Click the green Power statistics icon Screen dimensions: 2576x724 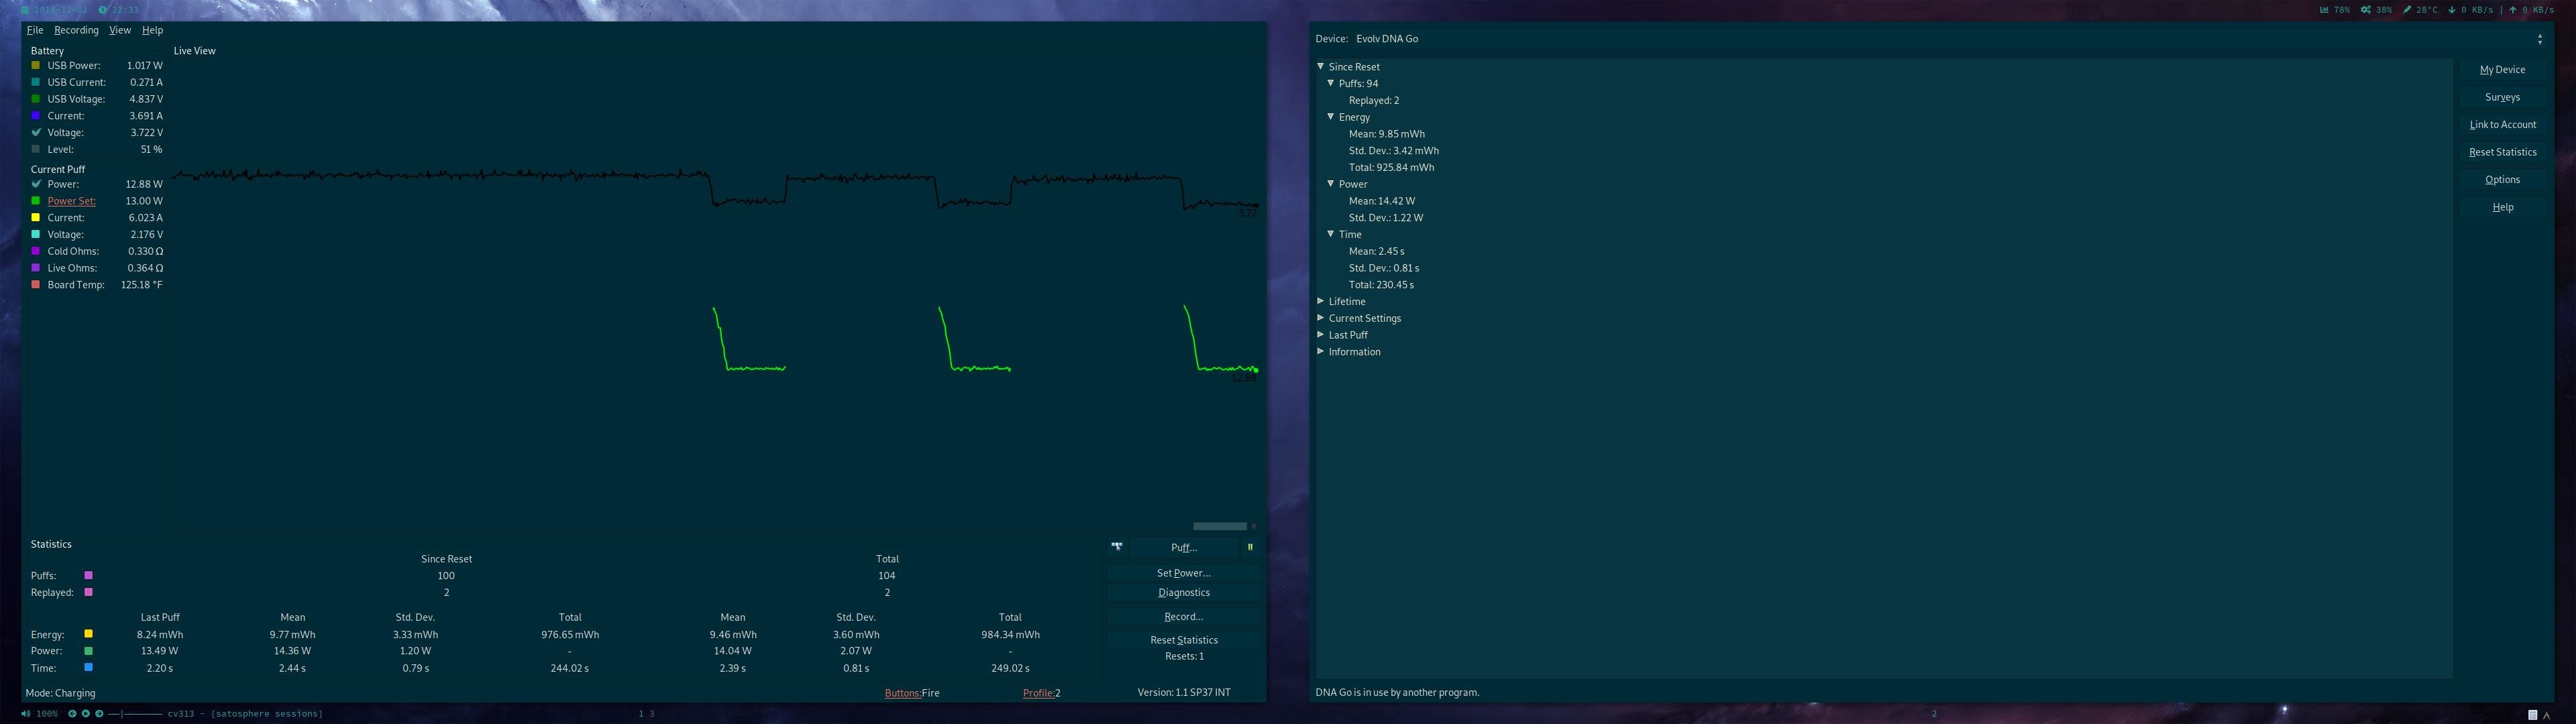click(x=88, y=651)
